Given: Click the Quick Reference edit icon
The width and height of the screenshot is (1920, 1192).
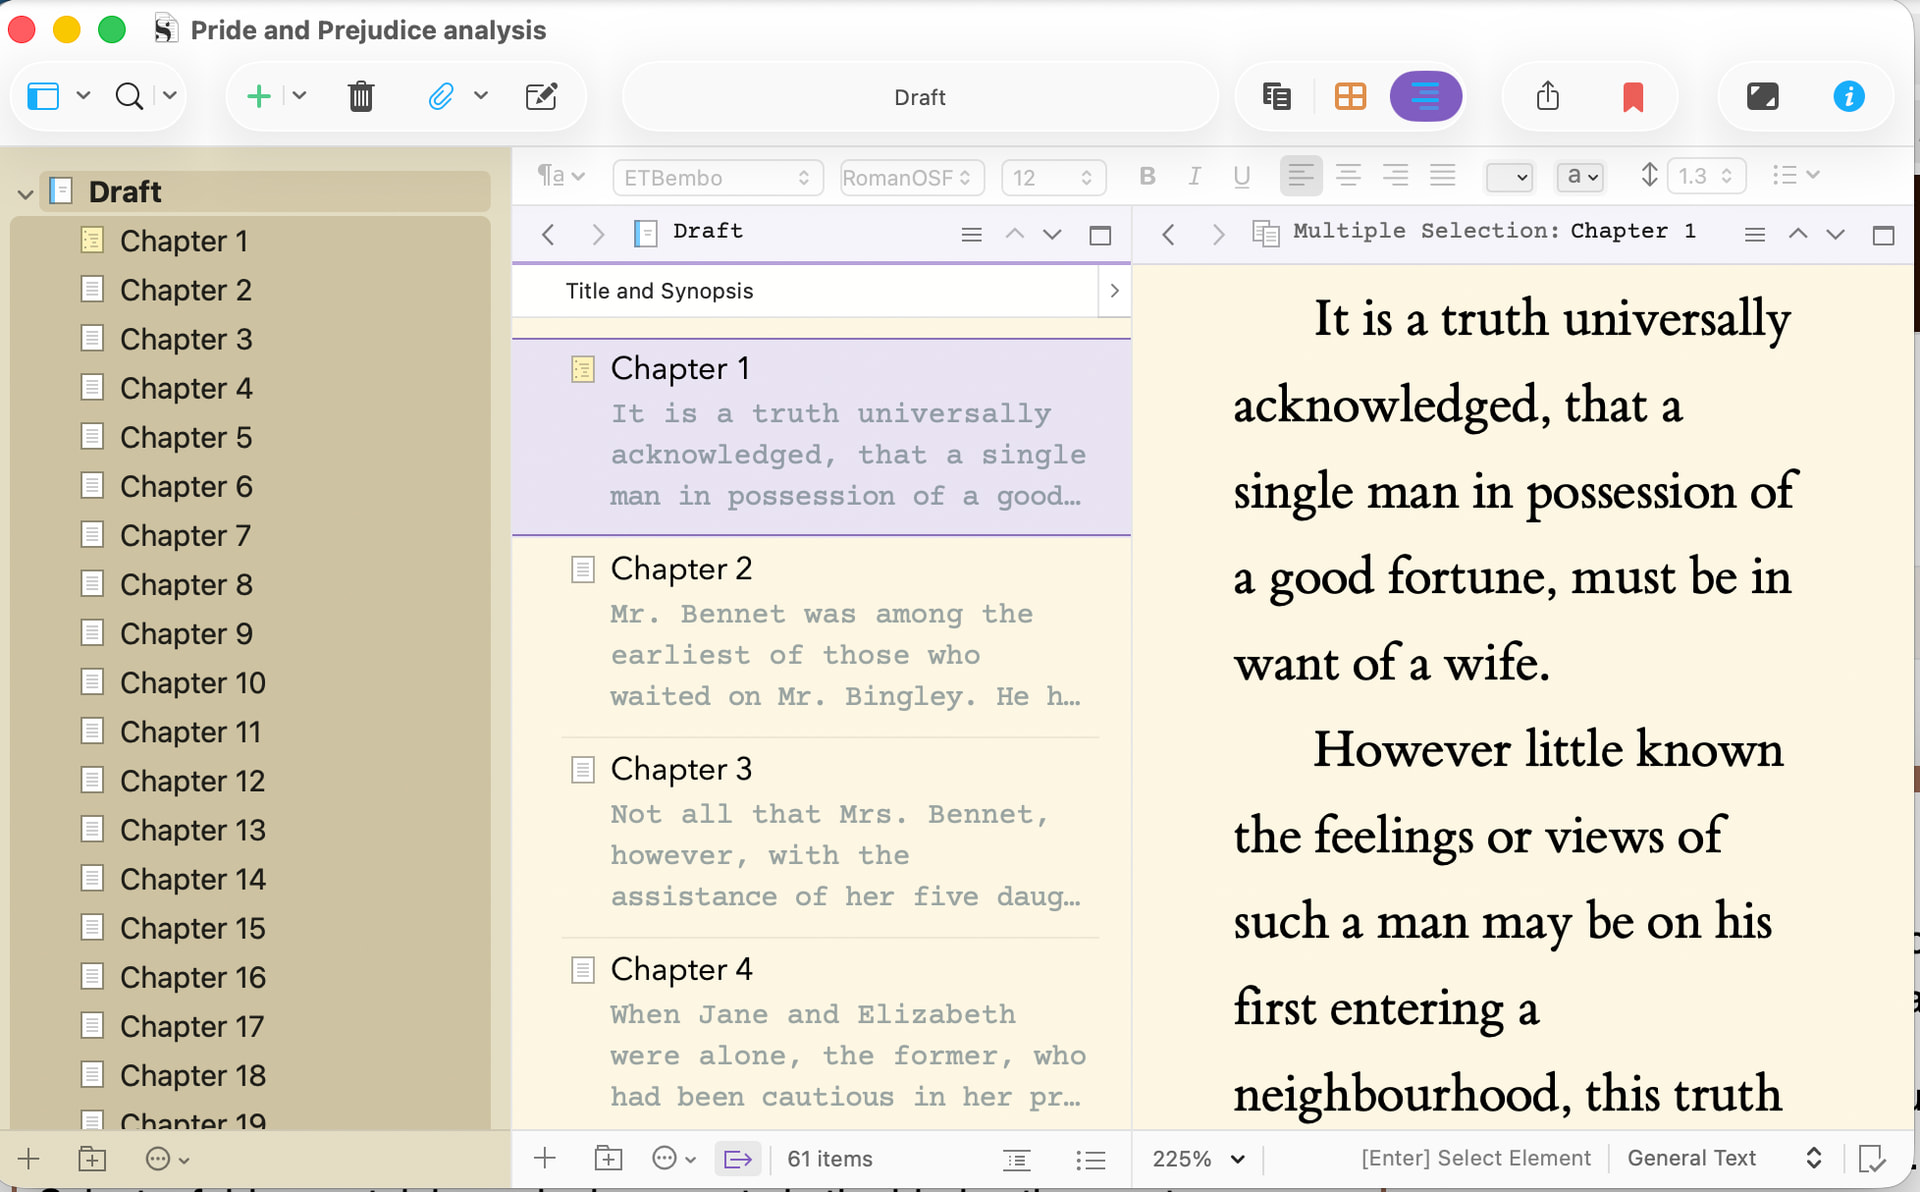Looking at the screenshot, I should click(x=541, y=97).
